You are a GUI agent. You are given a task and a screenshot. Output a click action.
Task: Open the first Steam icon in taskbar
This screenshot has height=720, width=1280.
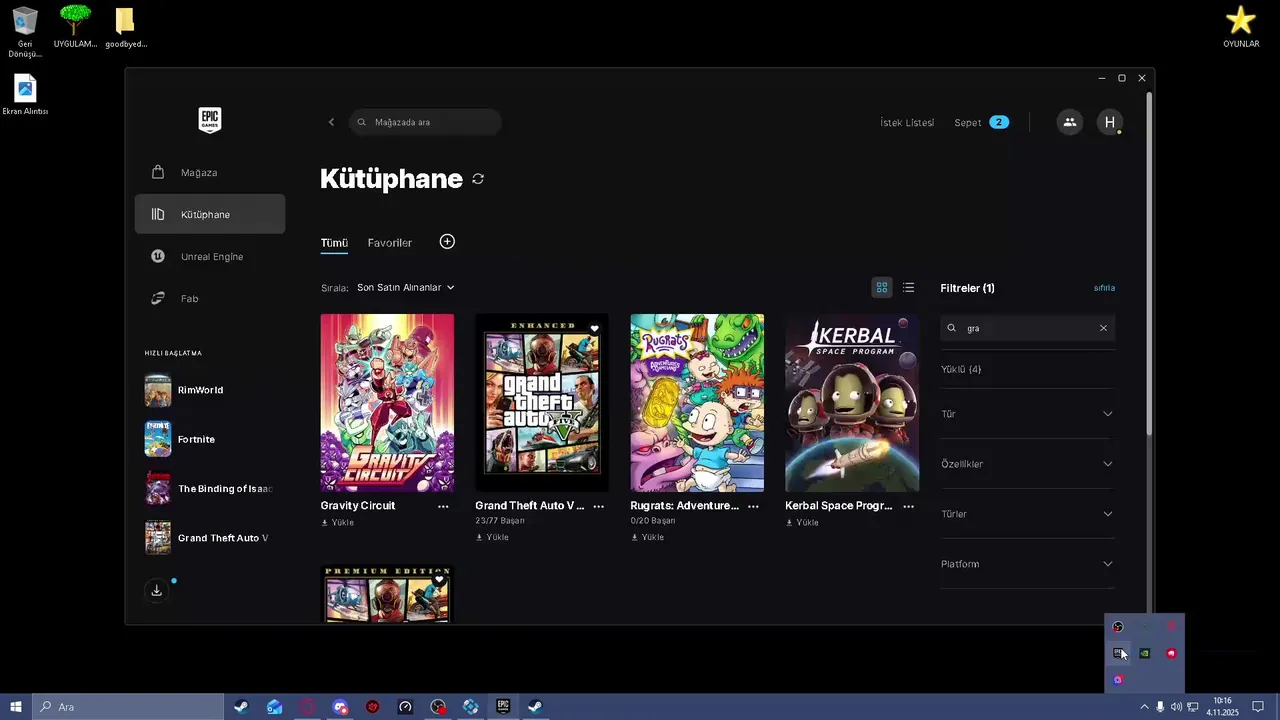(241, 707)
